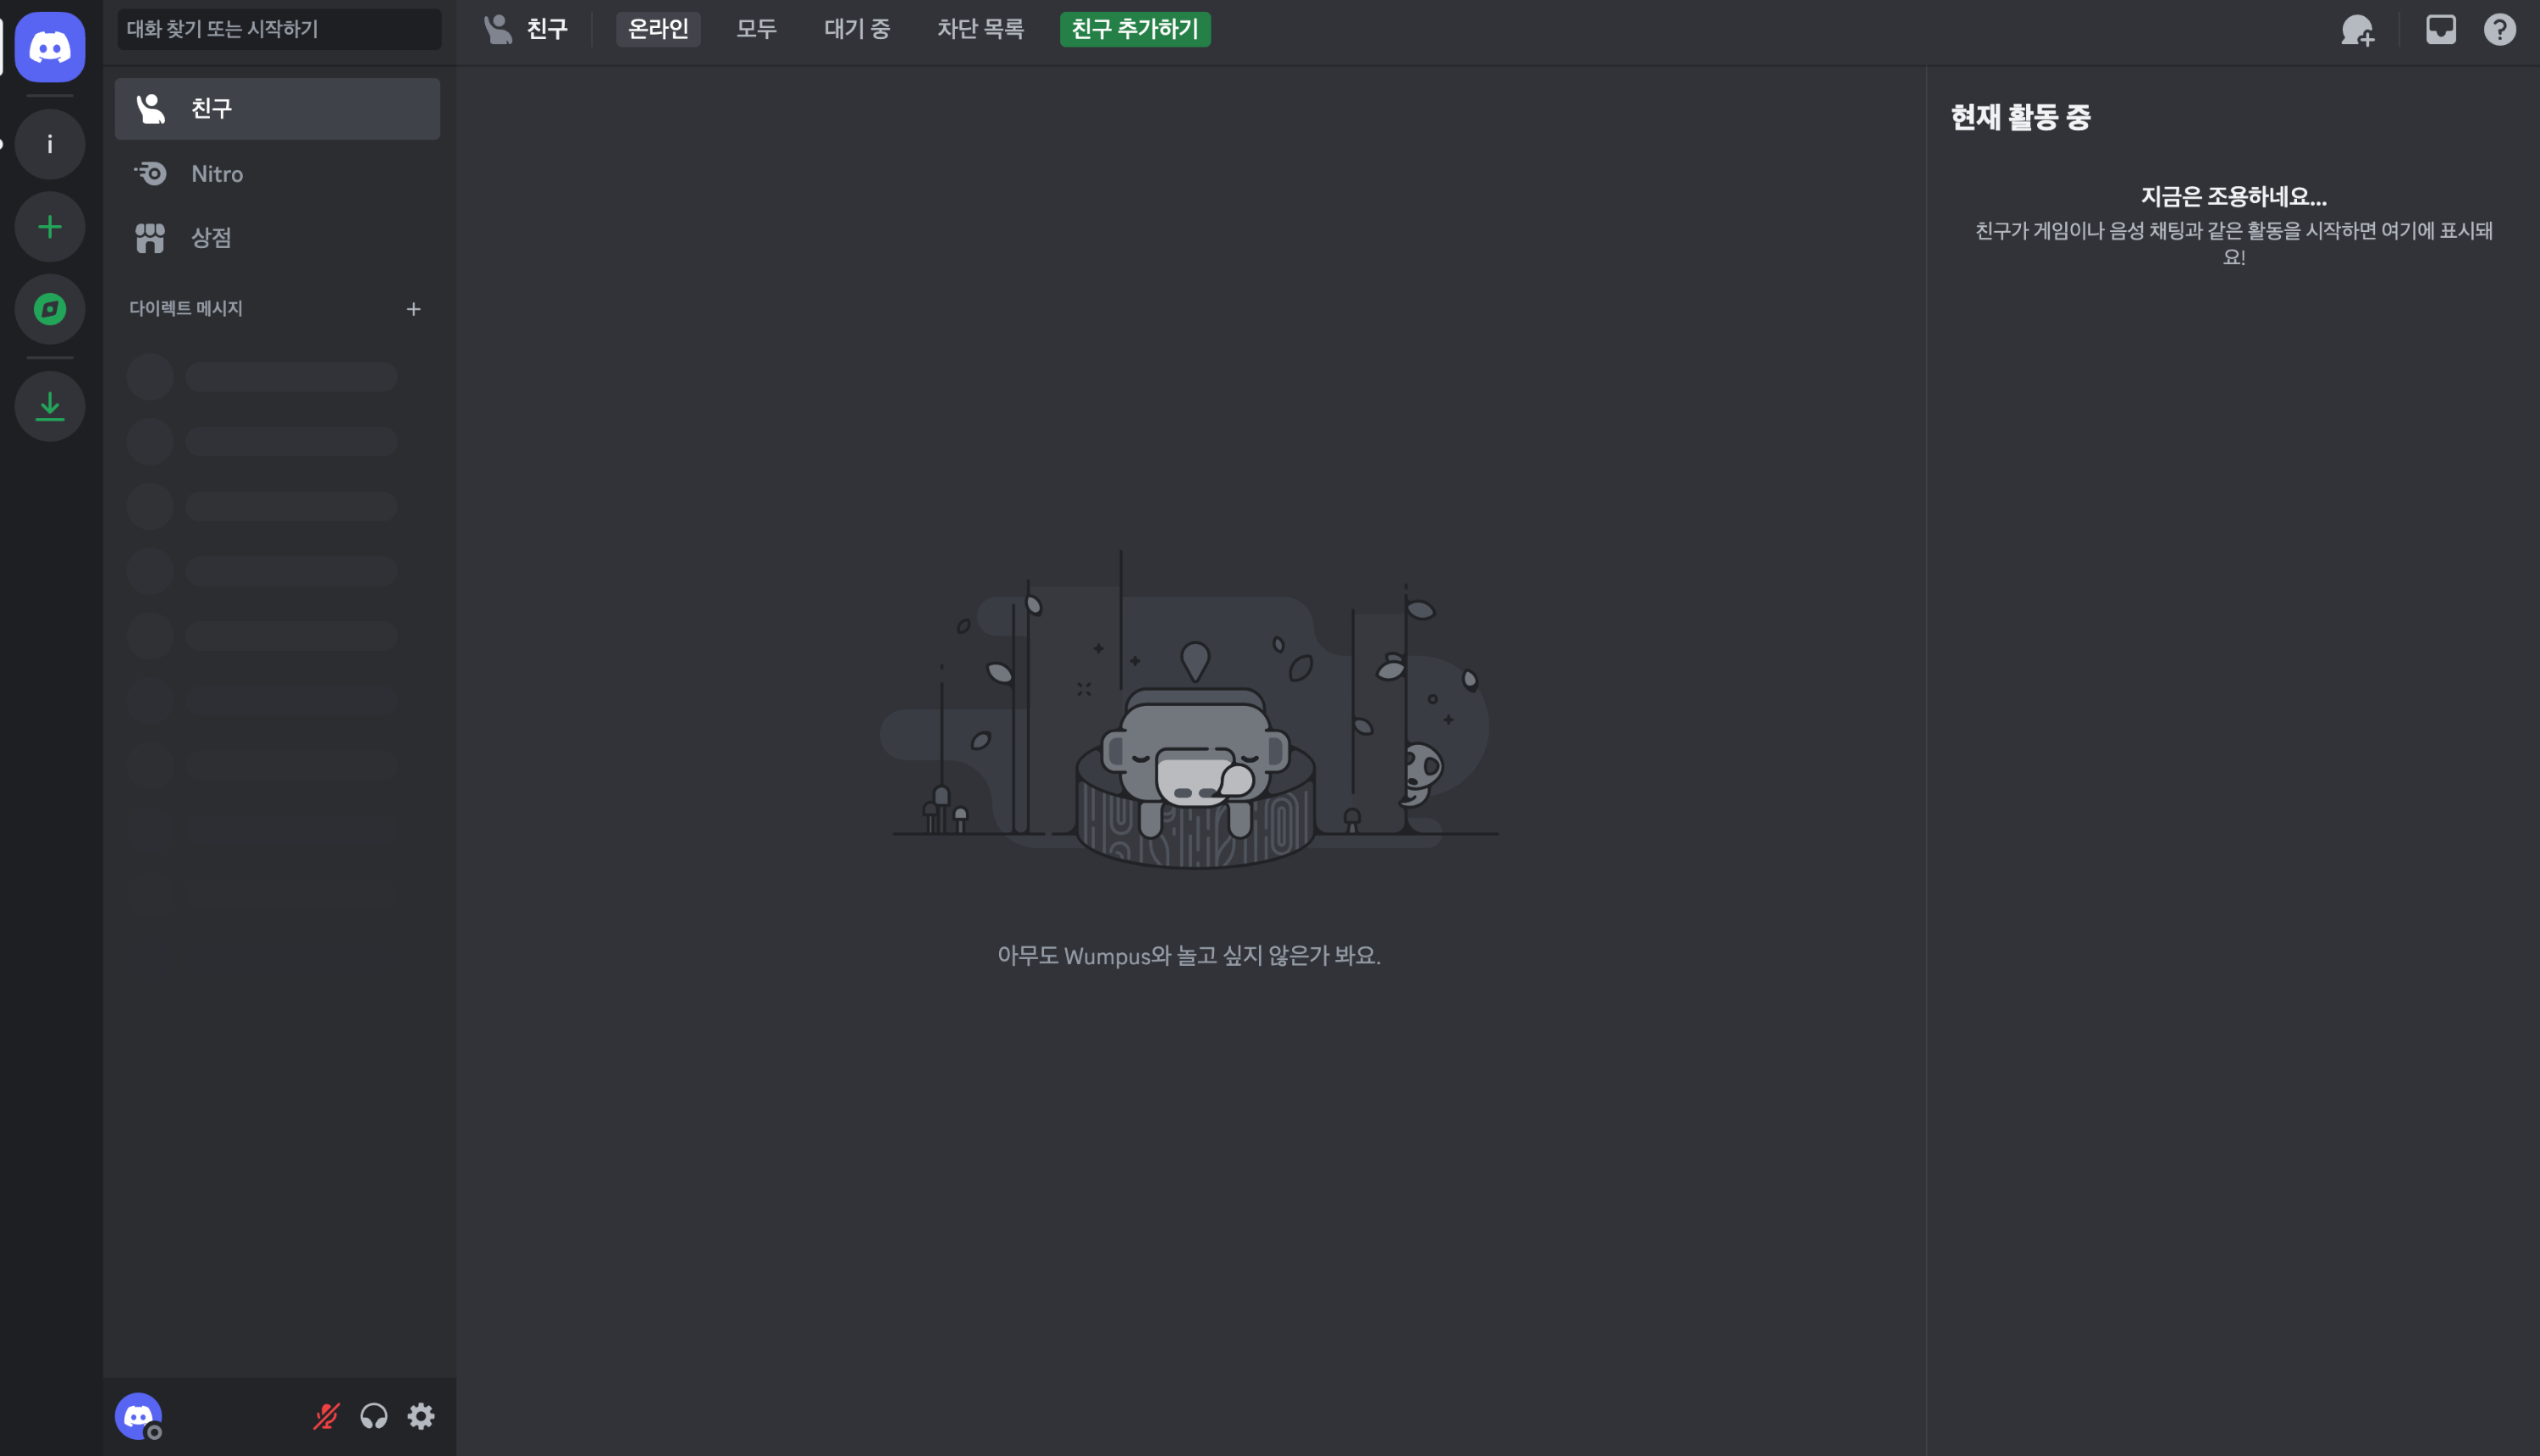Unmute the microphone toggle
2540x1456 pixels.
326,1416
